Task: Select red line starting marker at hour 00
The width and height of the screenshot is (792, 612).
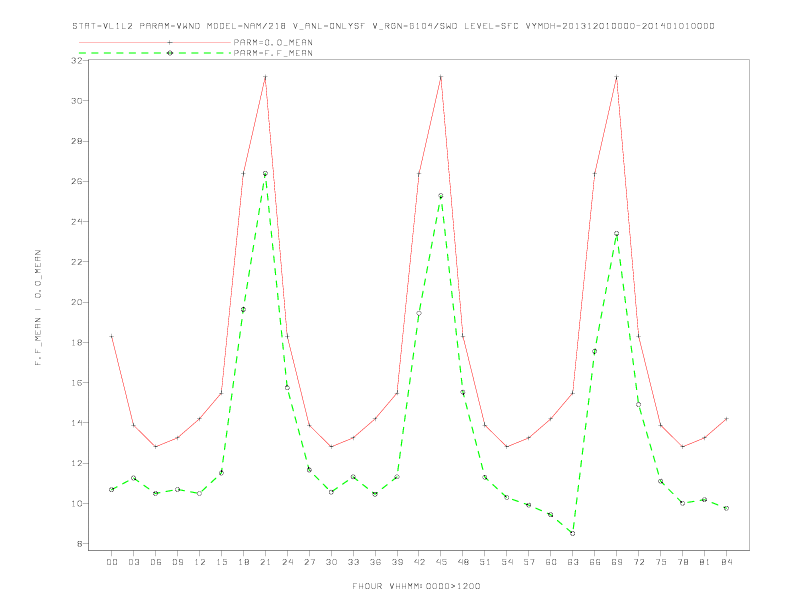Action: coord(112,336)
